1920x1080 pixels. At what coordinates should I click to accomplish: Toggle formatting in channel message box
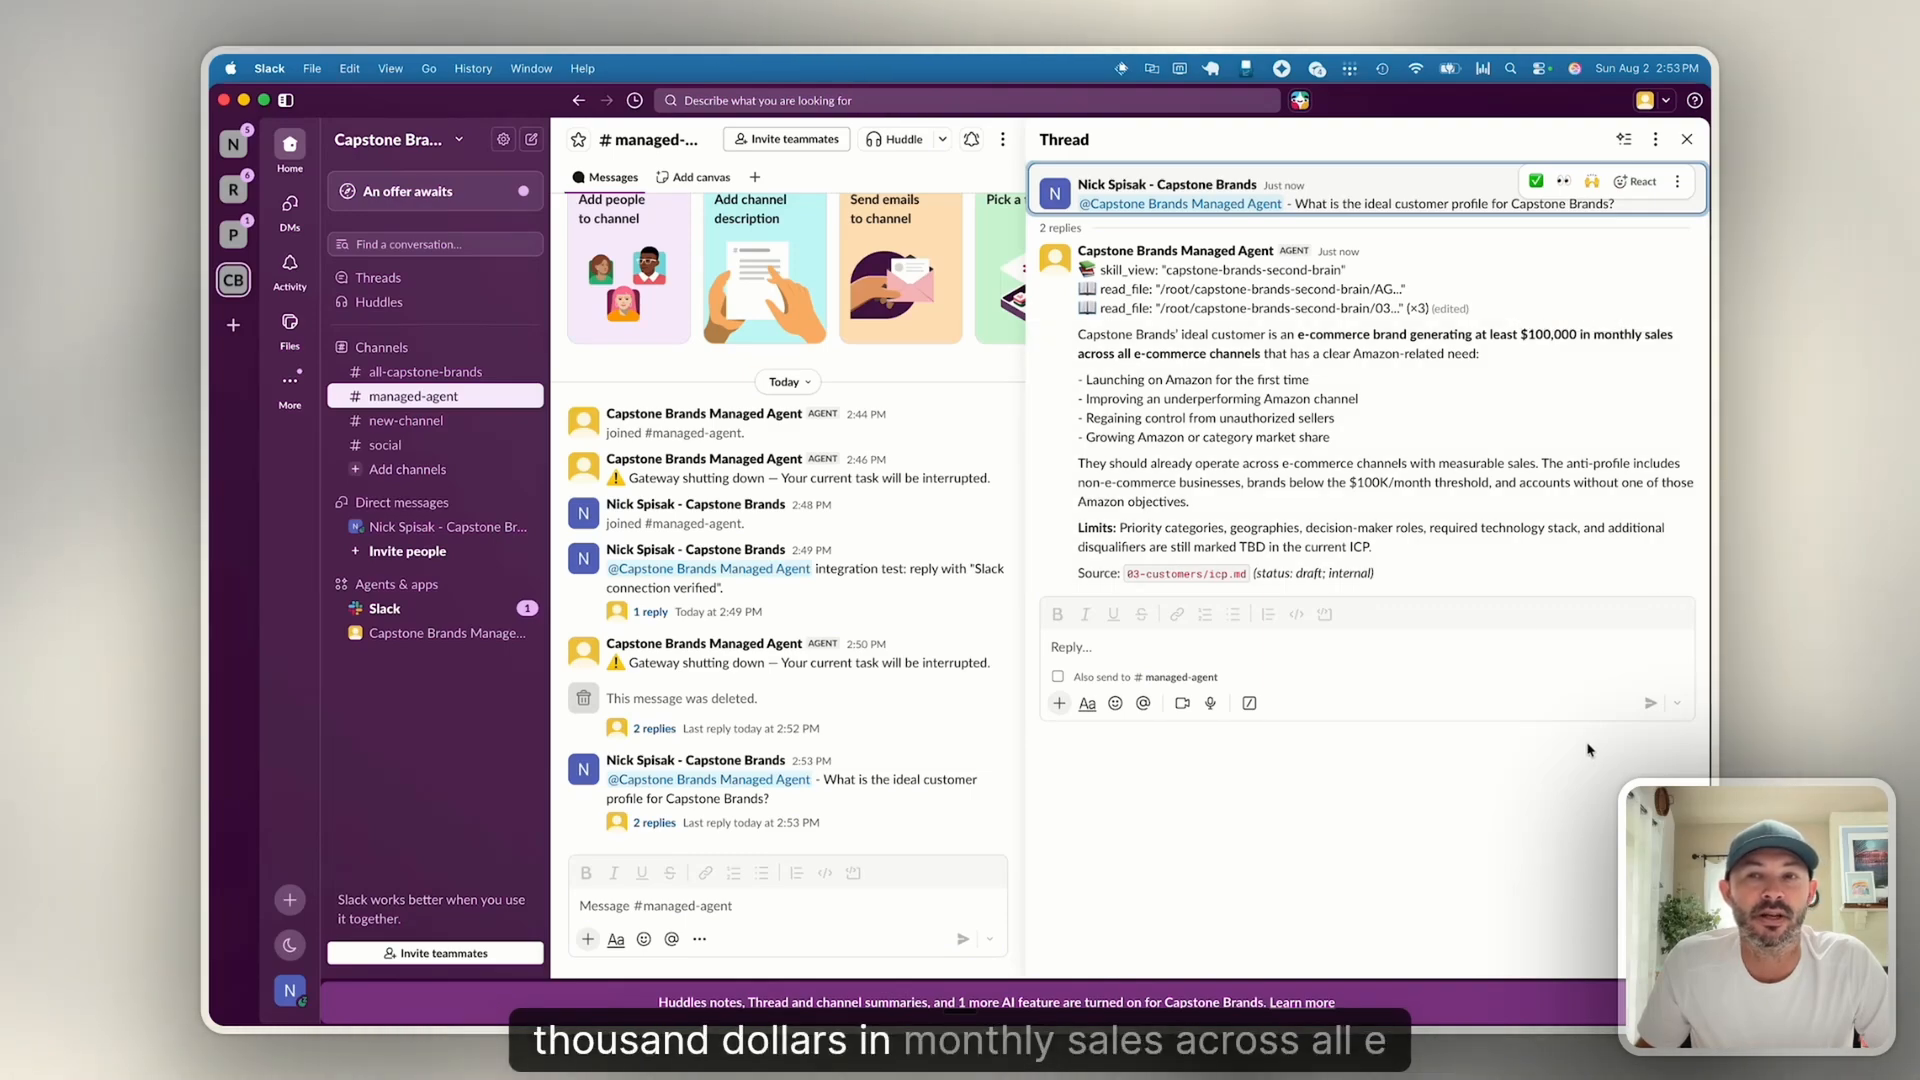(616, 939)
